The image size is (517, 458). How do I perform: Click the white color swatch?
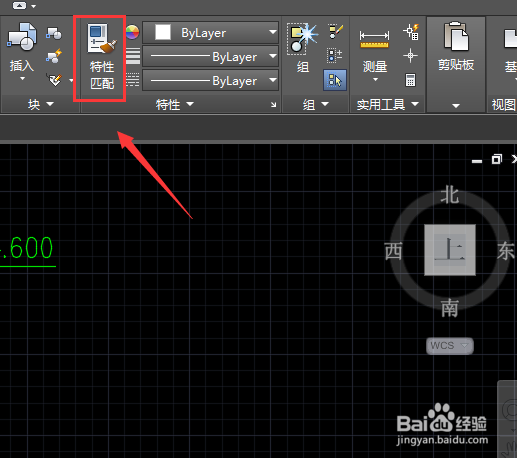163,33
